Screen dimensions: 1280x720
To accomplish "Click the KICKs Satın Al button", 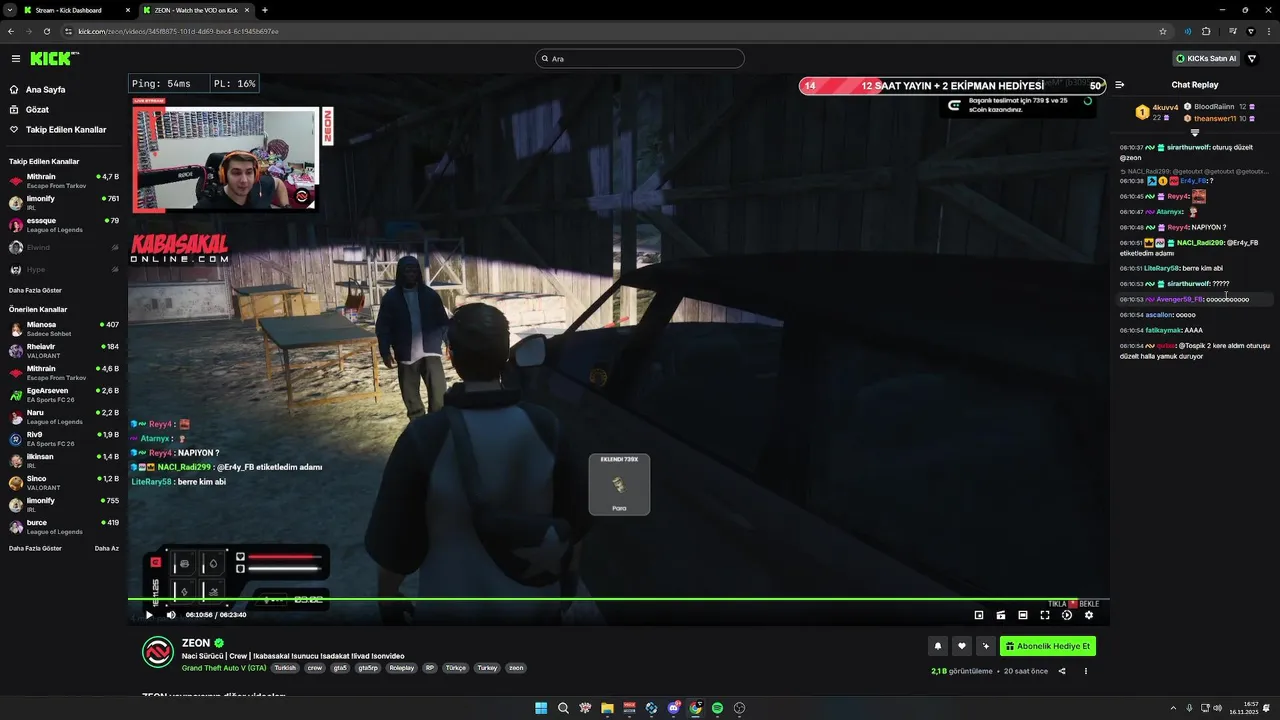I will point(1206,59).
